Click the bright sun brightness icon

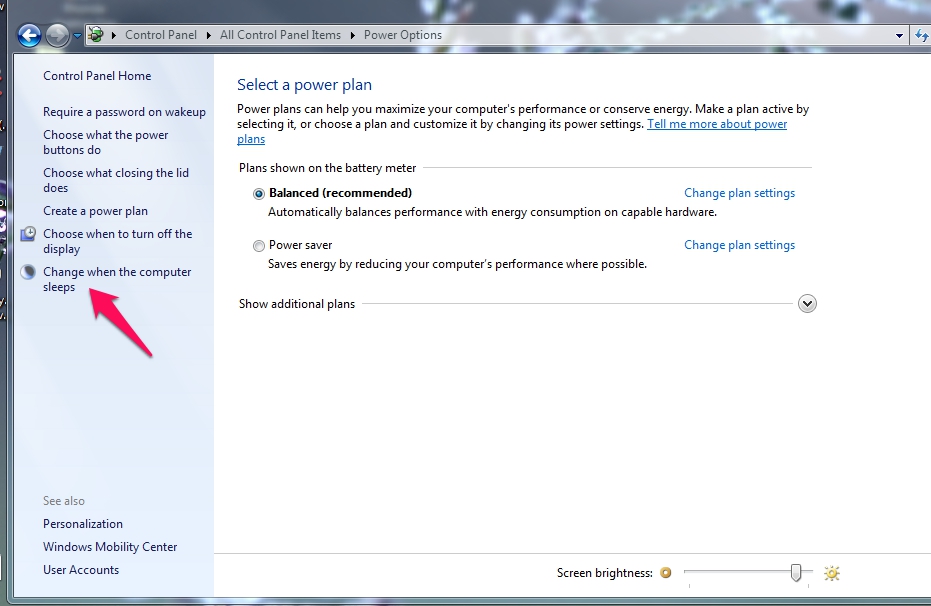(832, 573)
